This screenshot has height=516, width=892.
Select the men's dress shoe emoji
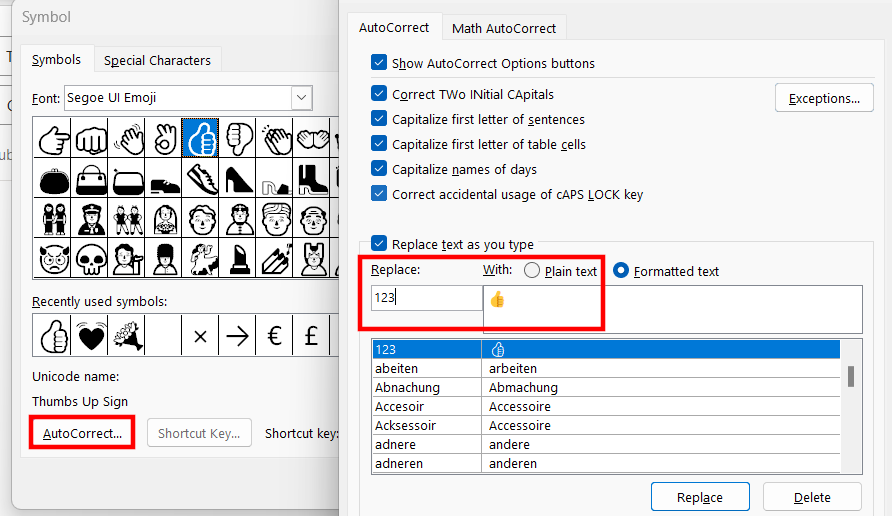[164, 178]
